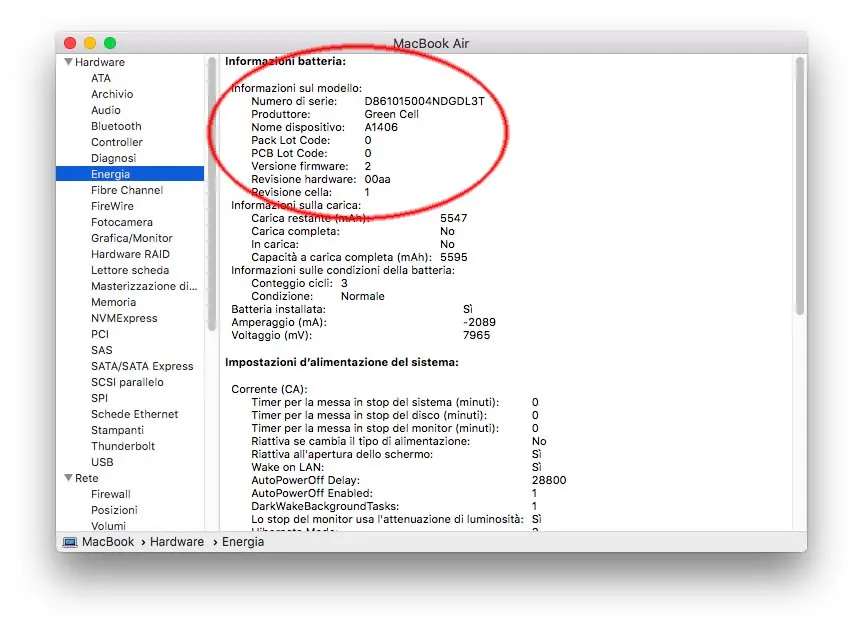Open the Firewall section under Rete
This screenshot has width=863, height=632.
coord(111,494)
